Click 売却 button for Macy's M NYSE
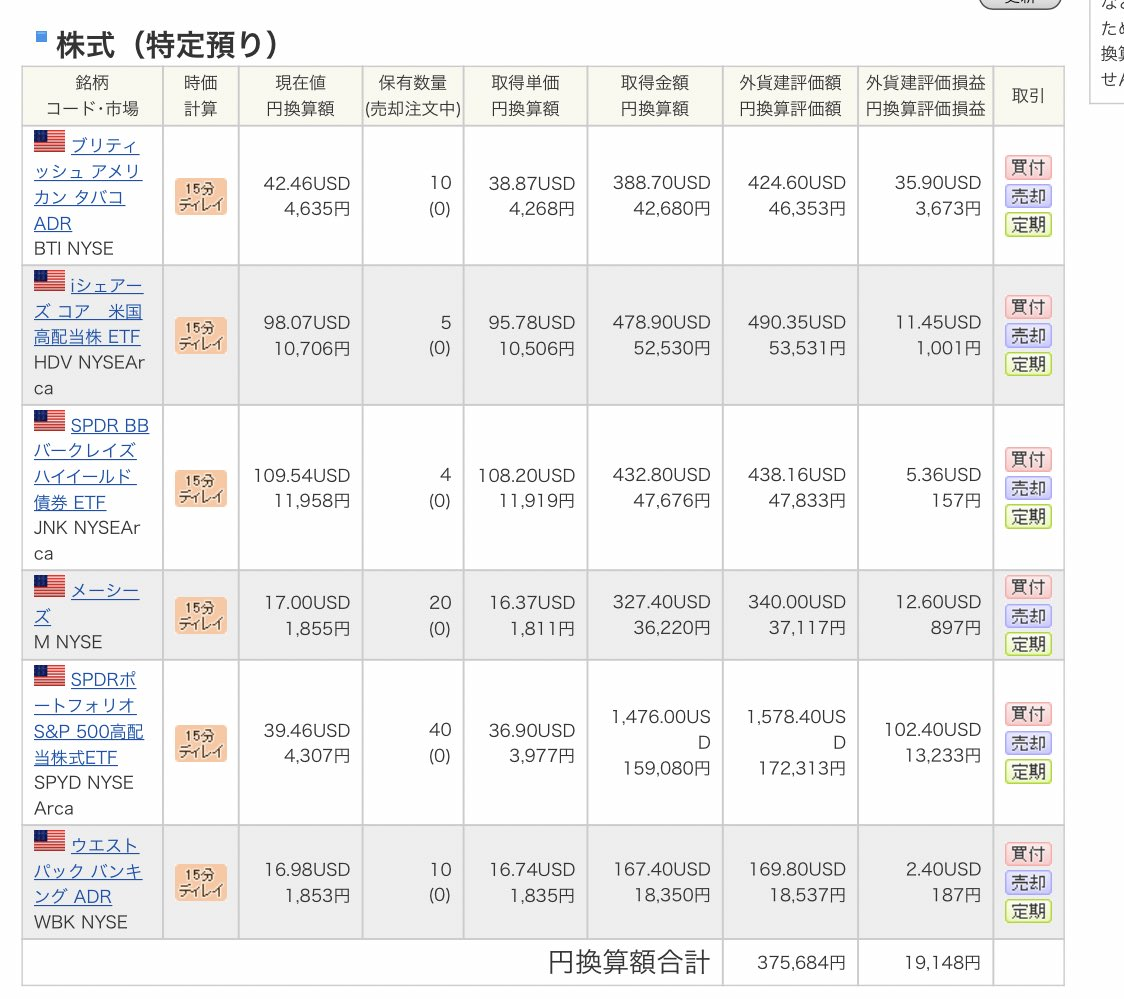The width and height of the screenshot is (1124, 999). coord(1028,616)
